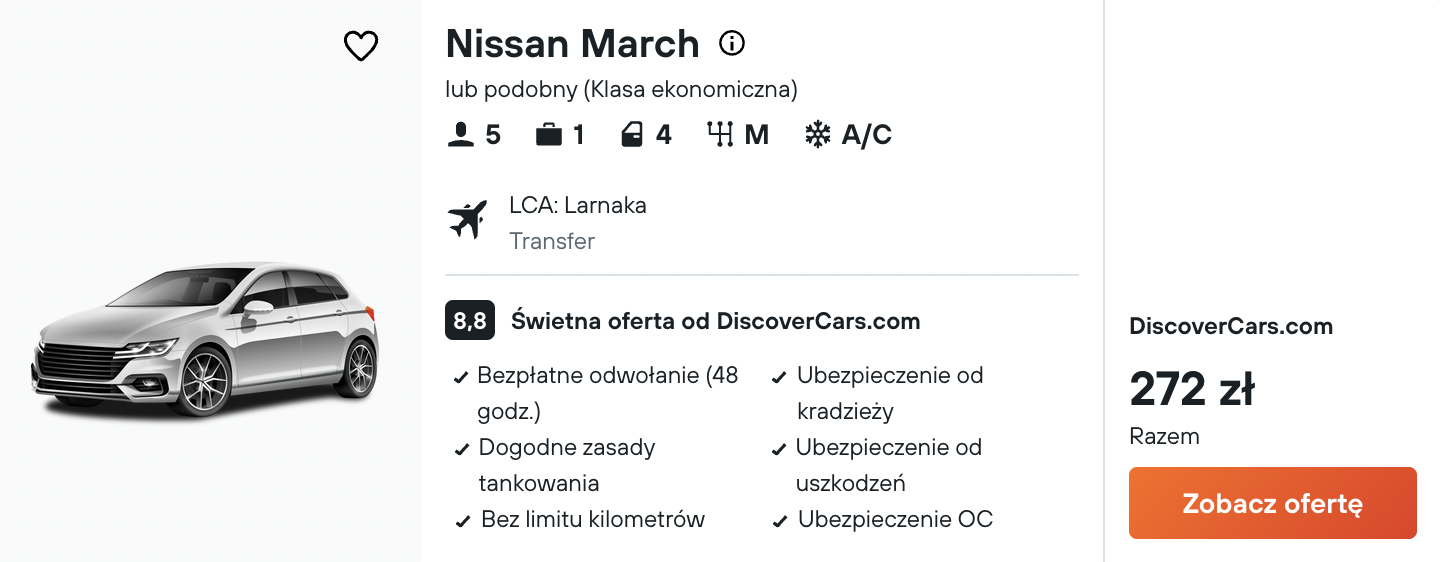Screen dimensions: 1440x562
Task: Click the car door count icon
Action: point(632,134)
